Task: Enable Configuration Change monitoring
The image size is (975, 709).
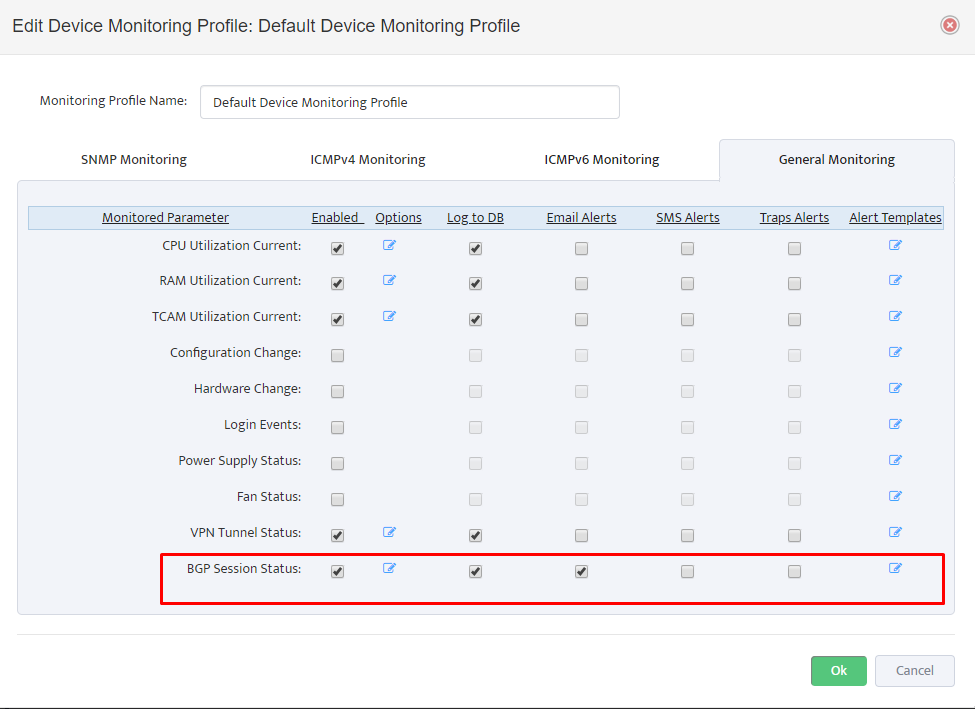Action: [338, 356]
